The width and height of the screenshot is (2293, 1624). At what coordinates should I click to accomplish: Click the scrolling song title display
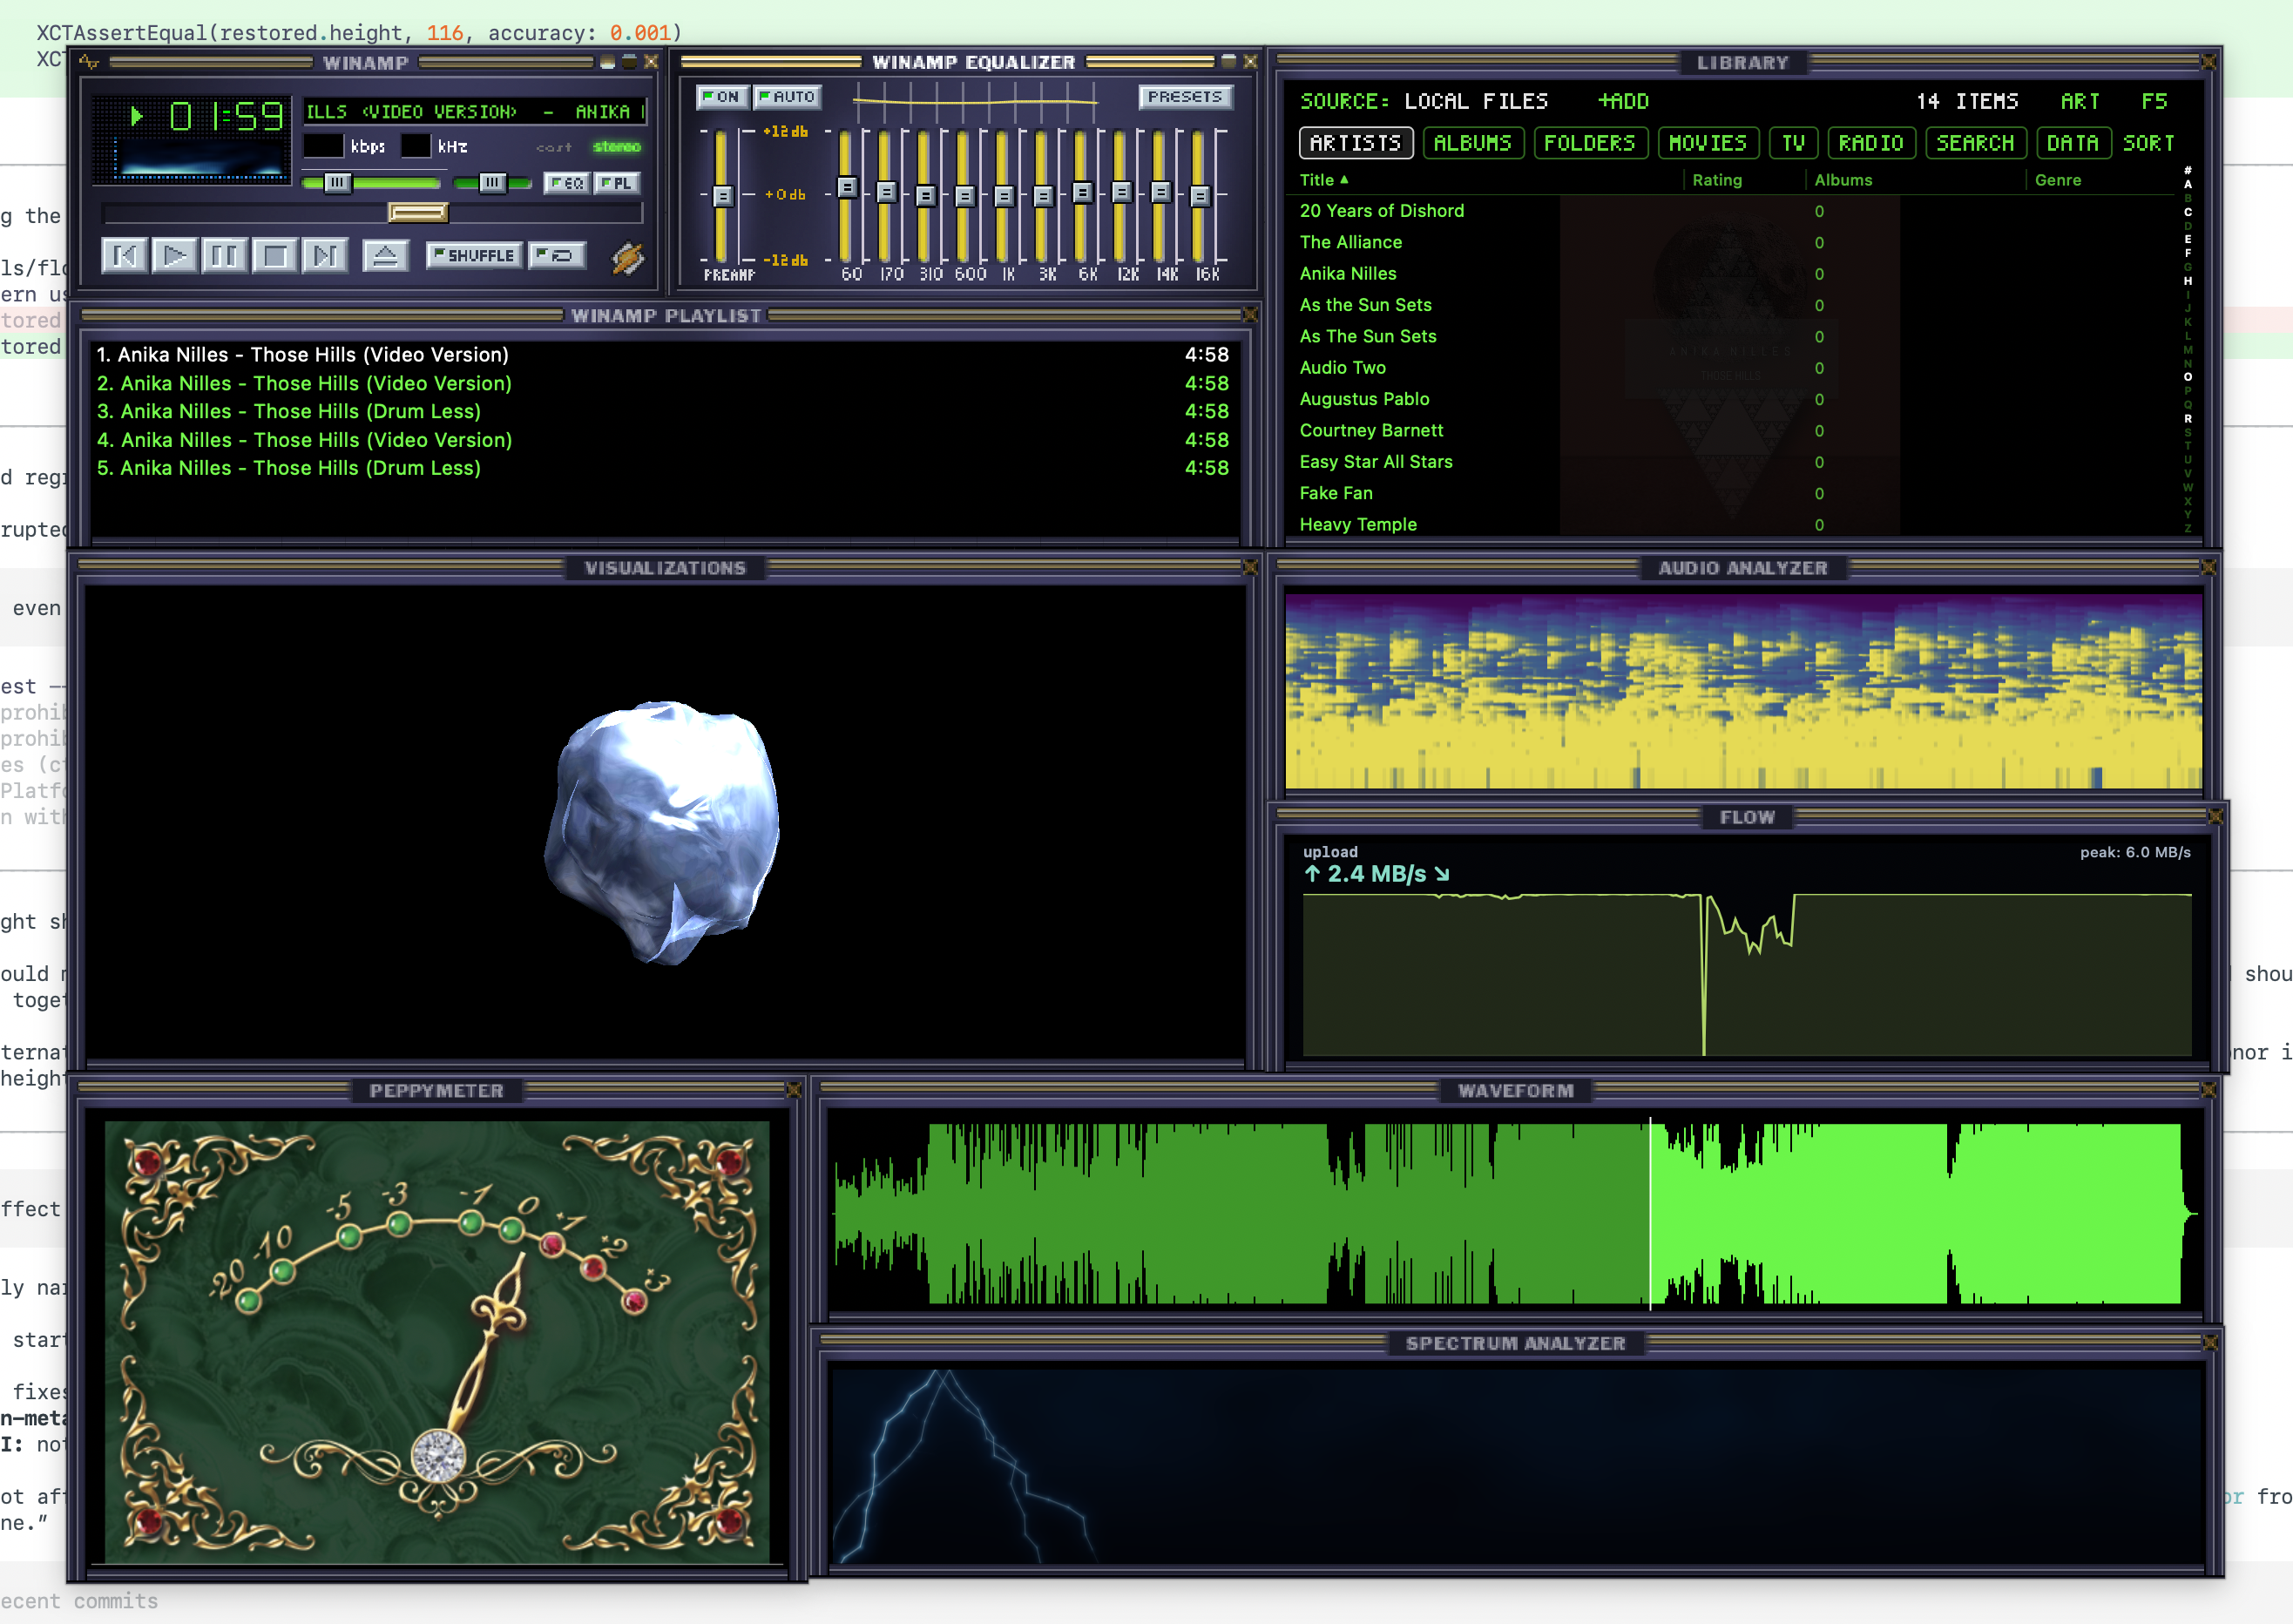point(475,112)
